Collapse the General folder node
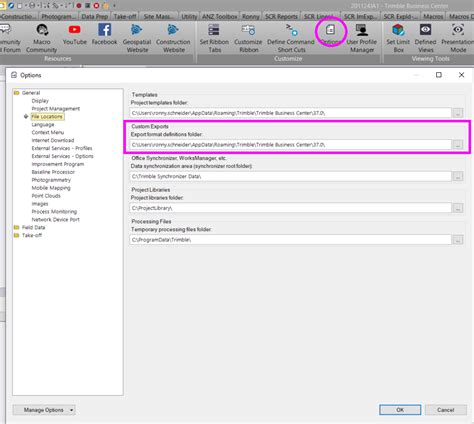This screenshot has height=424, width=474. point(16,93)
